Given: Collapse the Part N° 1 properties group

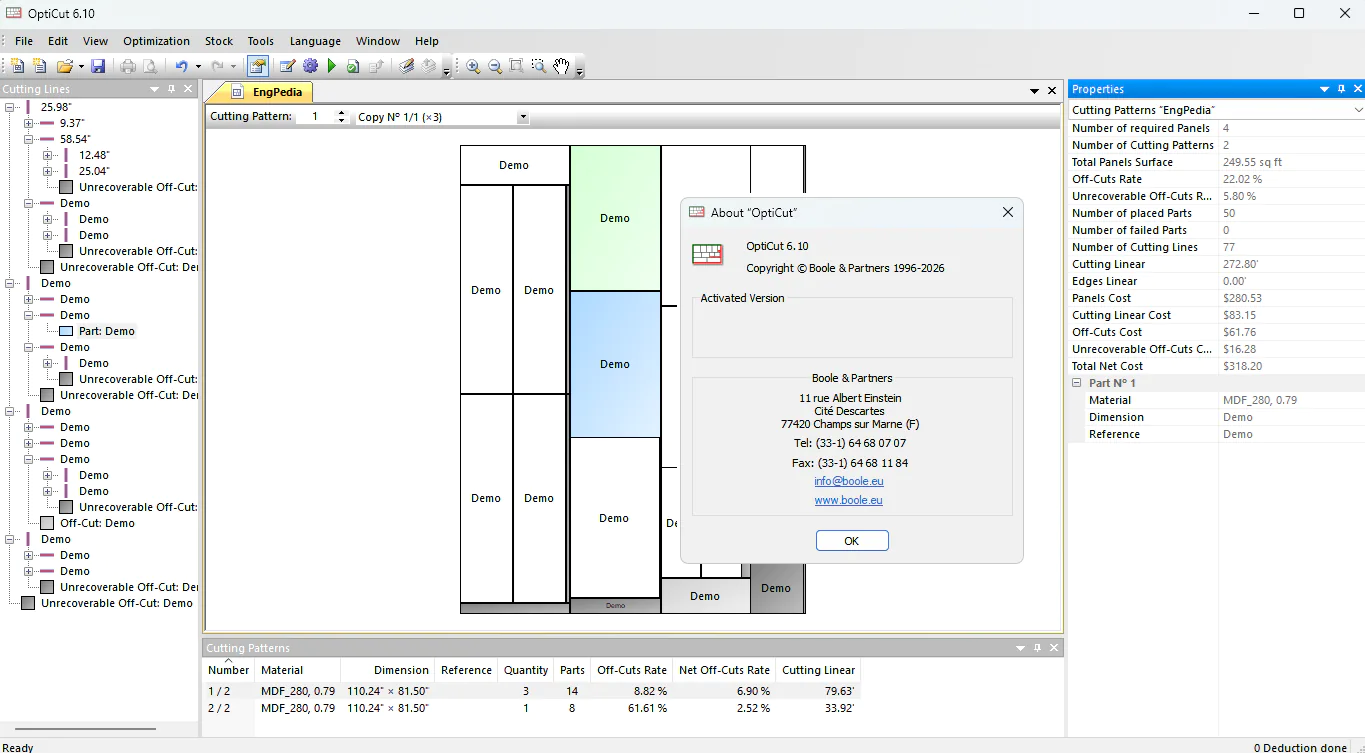Looking at the screenshot, I should (x=1077, y=383).
